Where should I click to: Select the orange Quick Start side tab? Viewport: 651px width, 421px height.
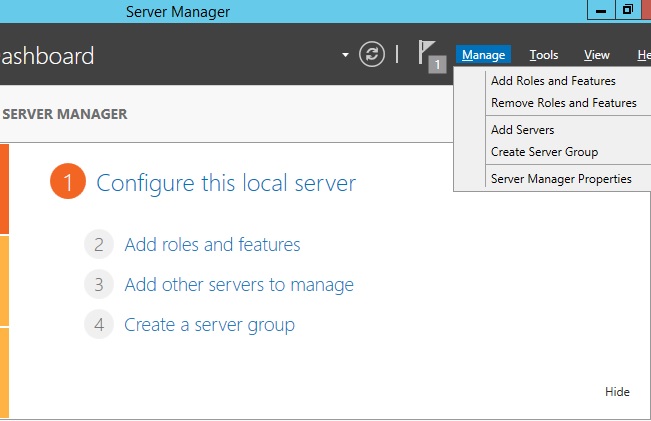click(x=4, y=189)
